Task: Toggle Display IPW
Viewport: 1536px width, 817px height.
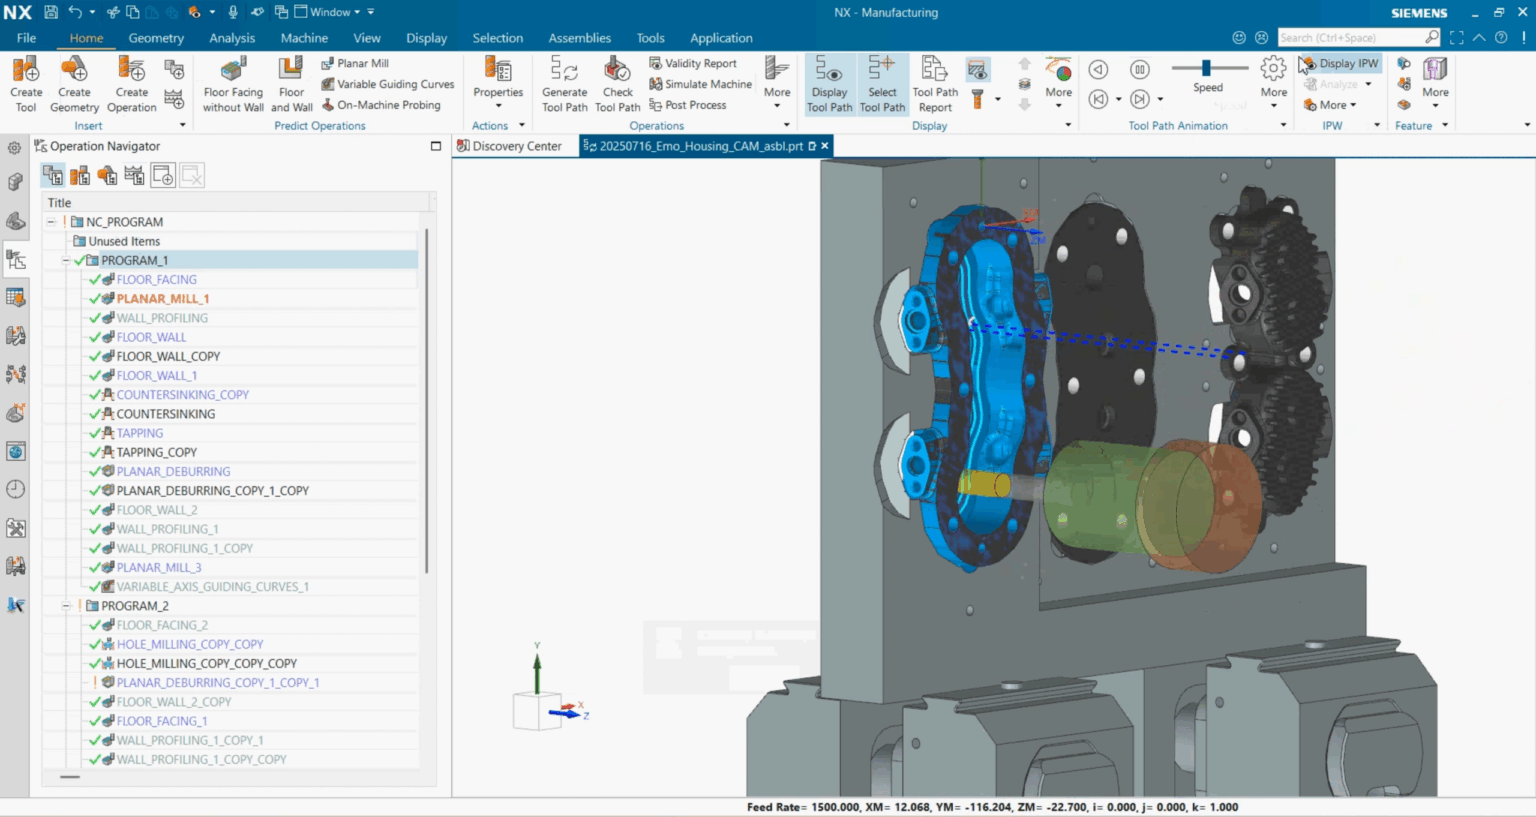Action: 1340,63
